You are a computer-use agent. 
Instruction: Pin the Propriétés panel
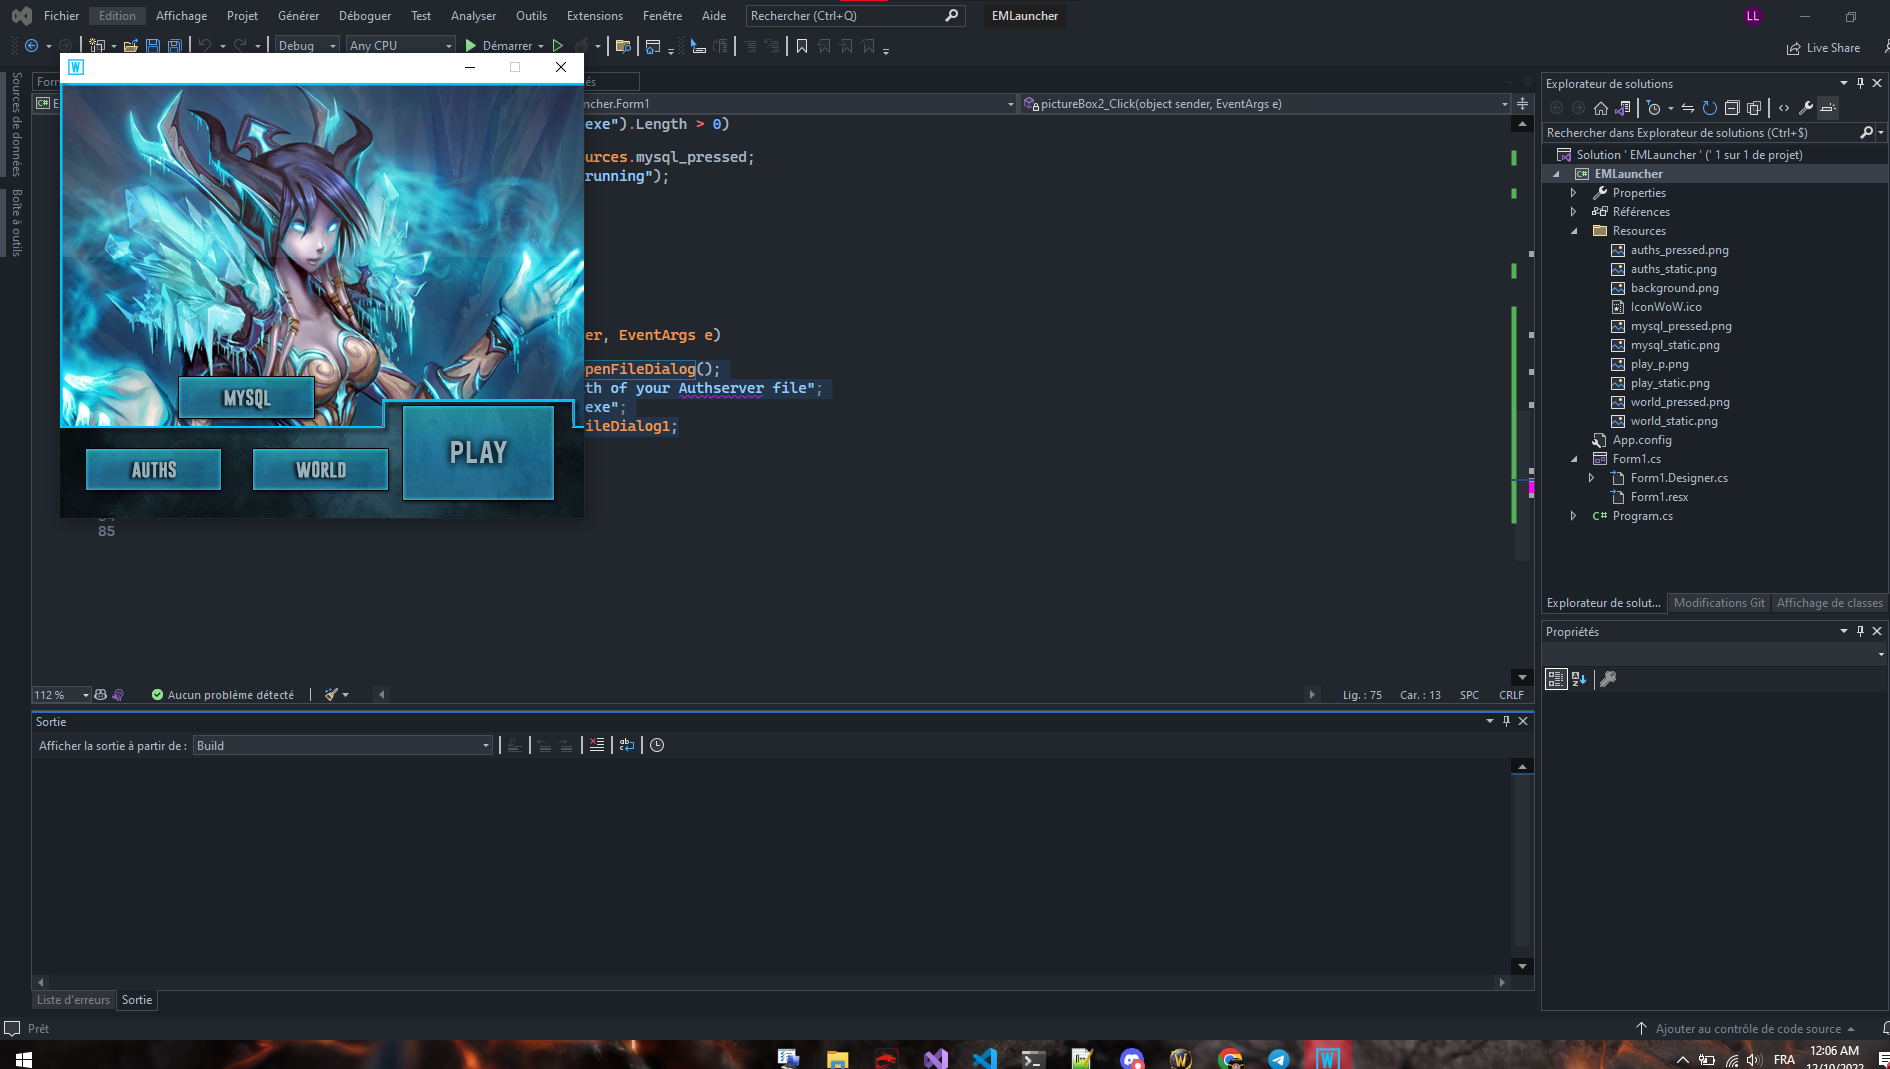point(1860,631)
